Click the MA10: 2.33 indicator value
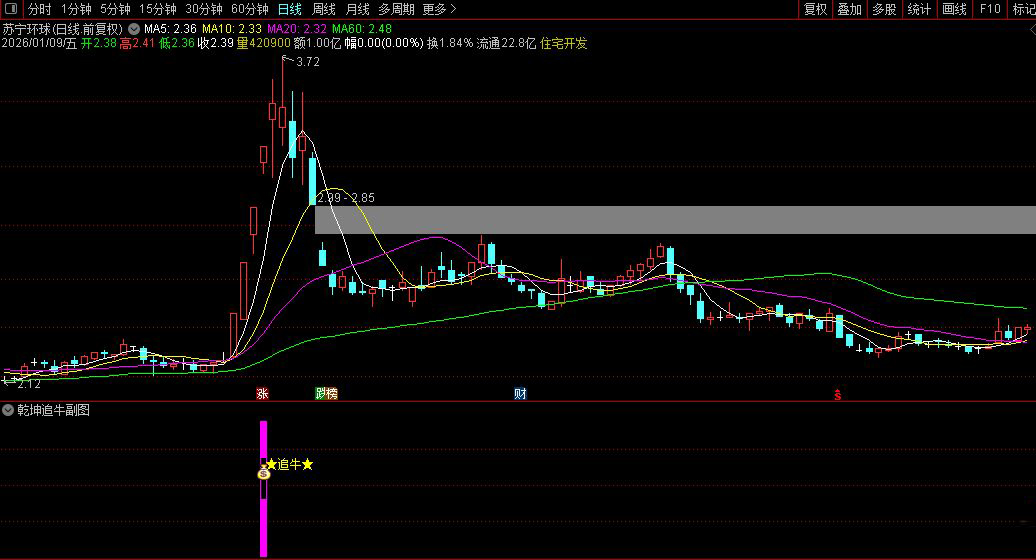 point(232,29)
